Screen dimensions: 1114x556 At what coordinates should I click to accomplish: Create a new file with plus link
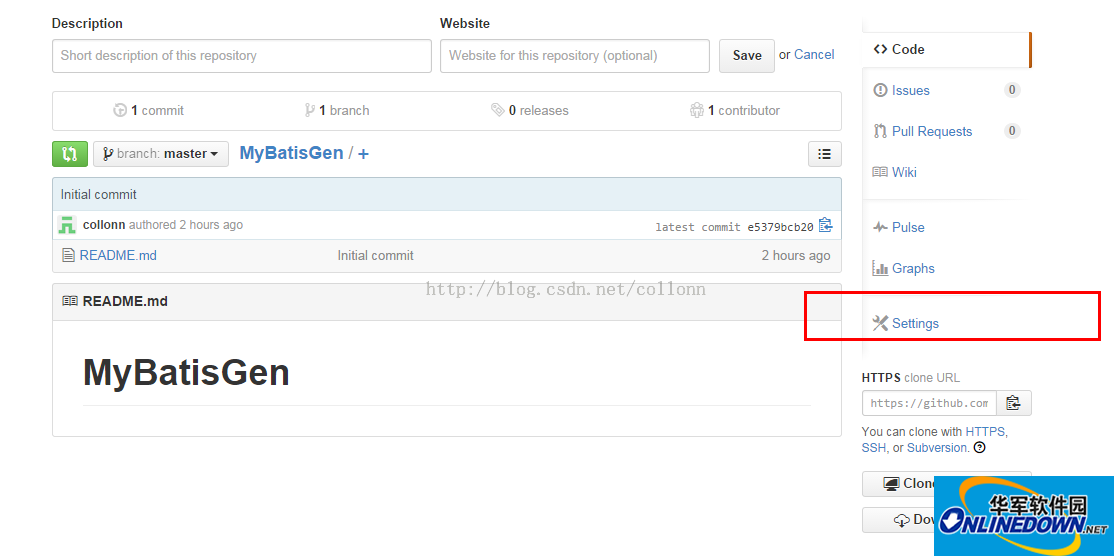click(x=363, y=153)
